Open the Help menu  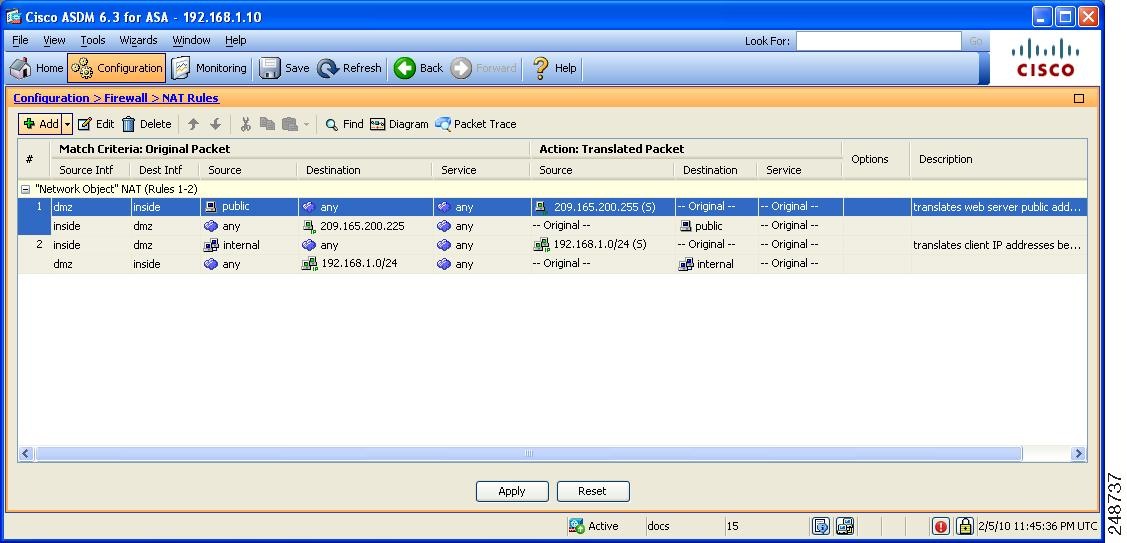click(236, 40)
